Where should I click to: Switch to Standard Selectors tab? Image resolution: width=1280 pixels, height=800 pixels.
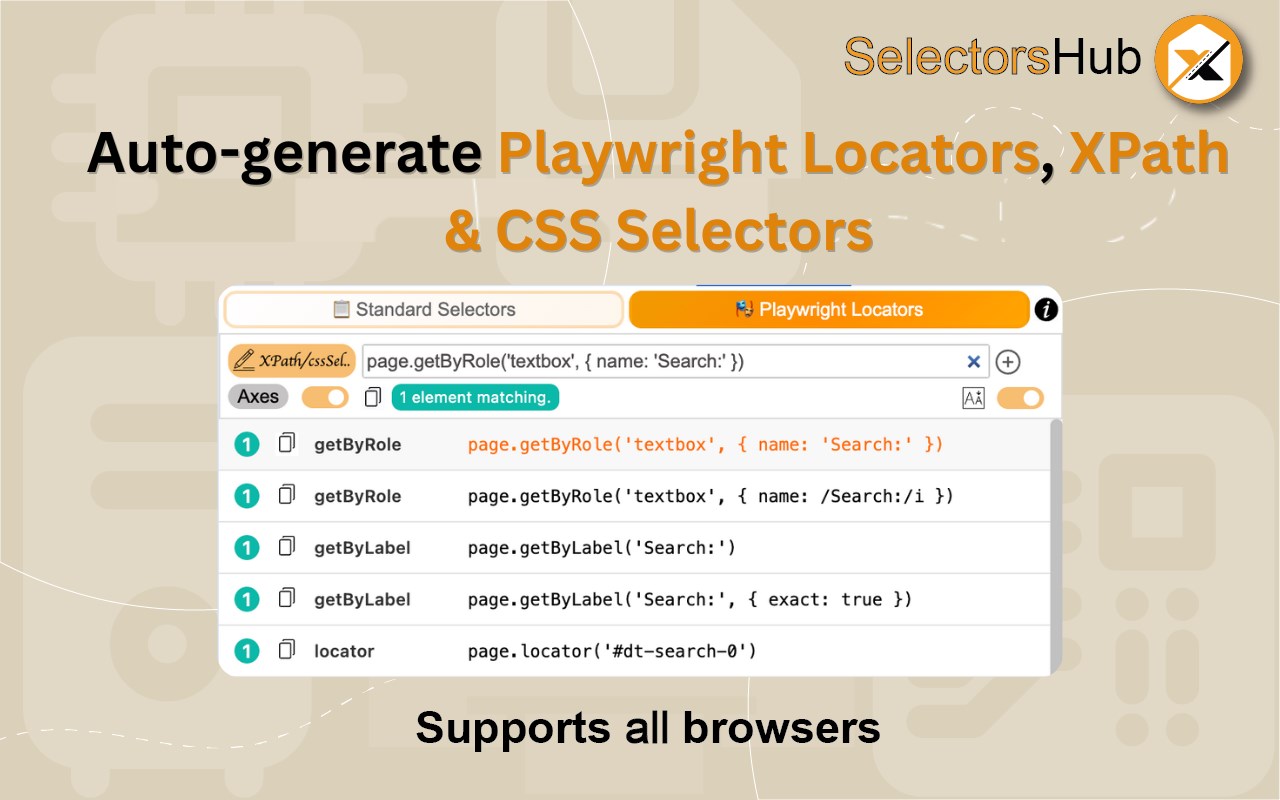[424, 310]
